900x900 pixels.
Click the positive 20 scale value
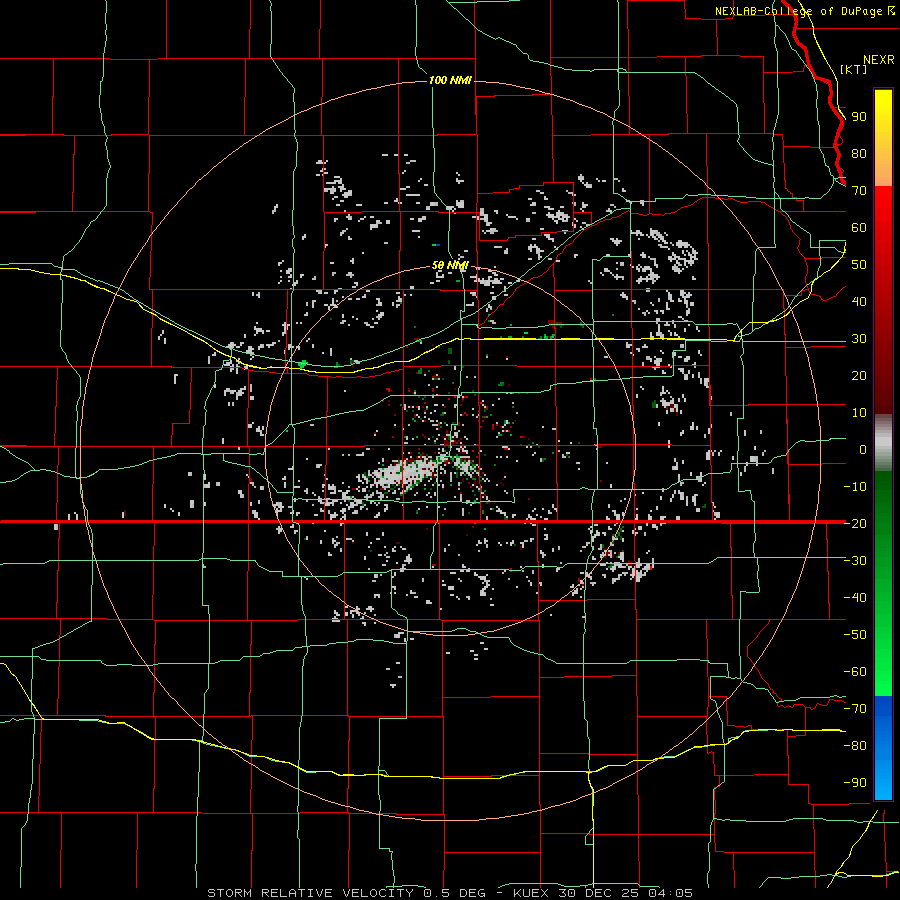(859, 376)
